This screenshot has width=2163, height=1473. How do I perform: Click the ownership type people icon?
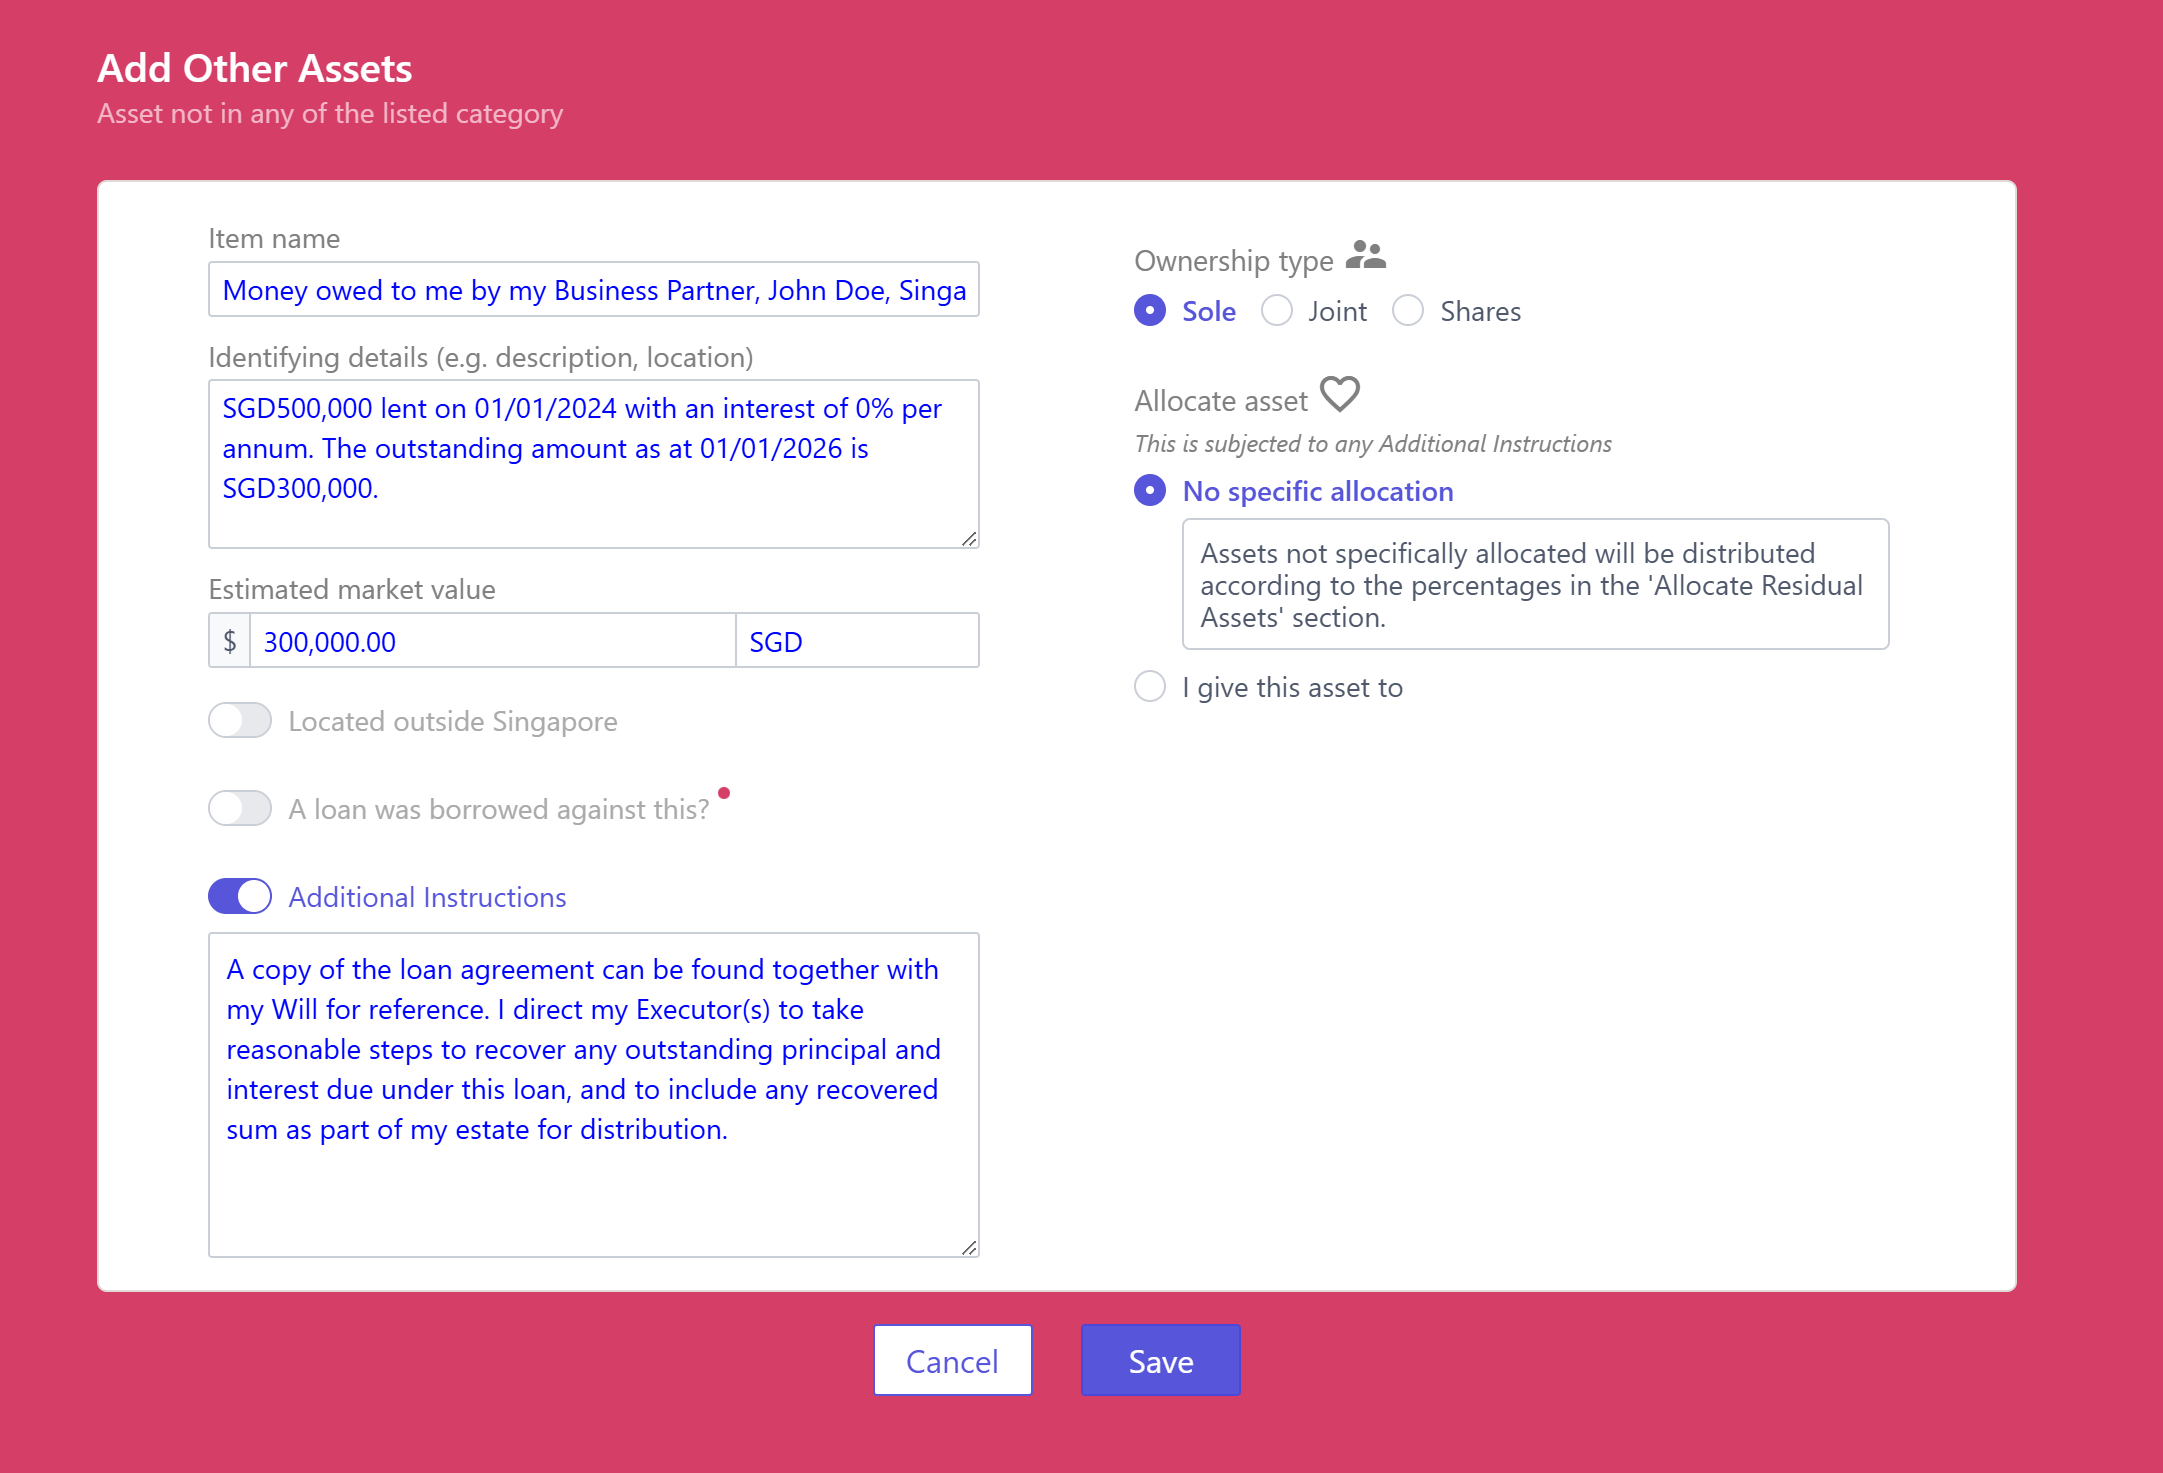[1365, 256]
